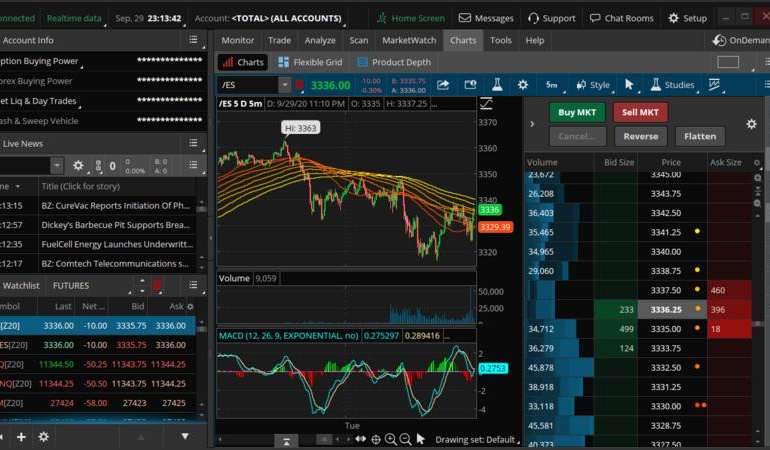
Task: Click the flask icon beside share buttons
Action: (x=497, y=85)
